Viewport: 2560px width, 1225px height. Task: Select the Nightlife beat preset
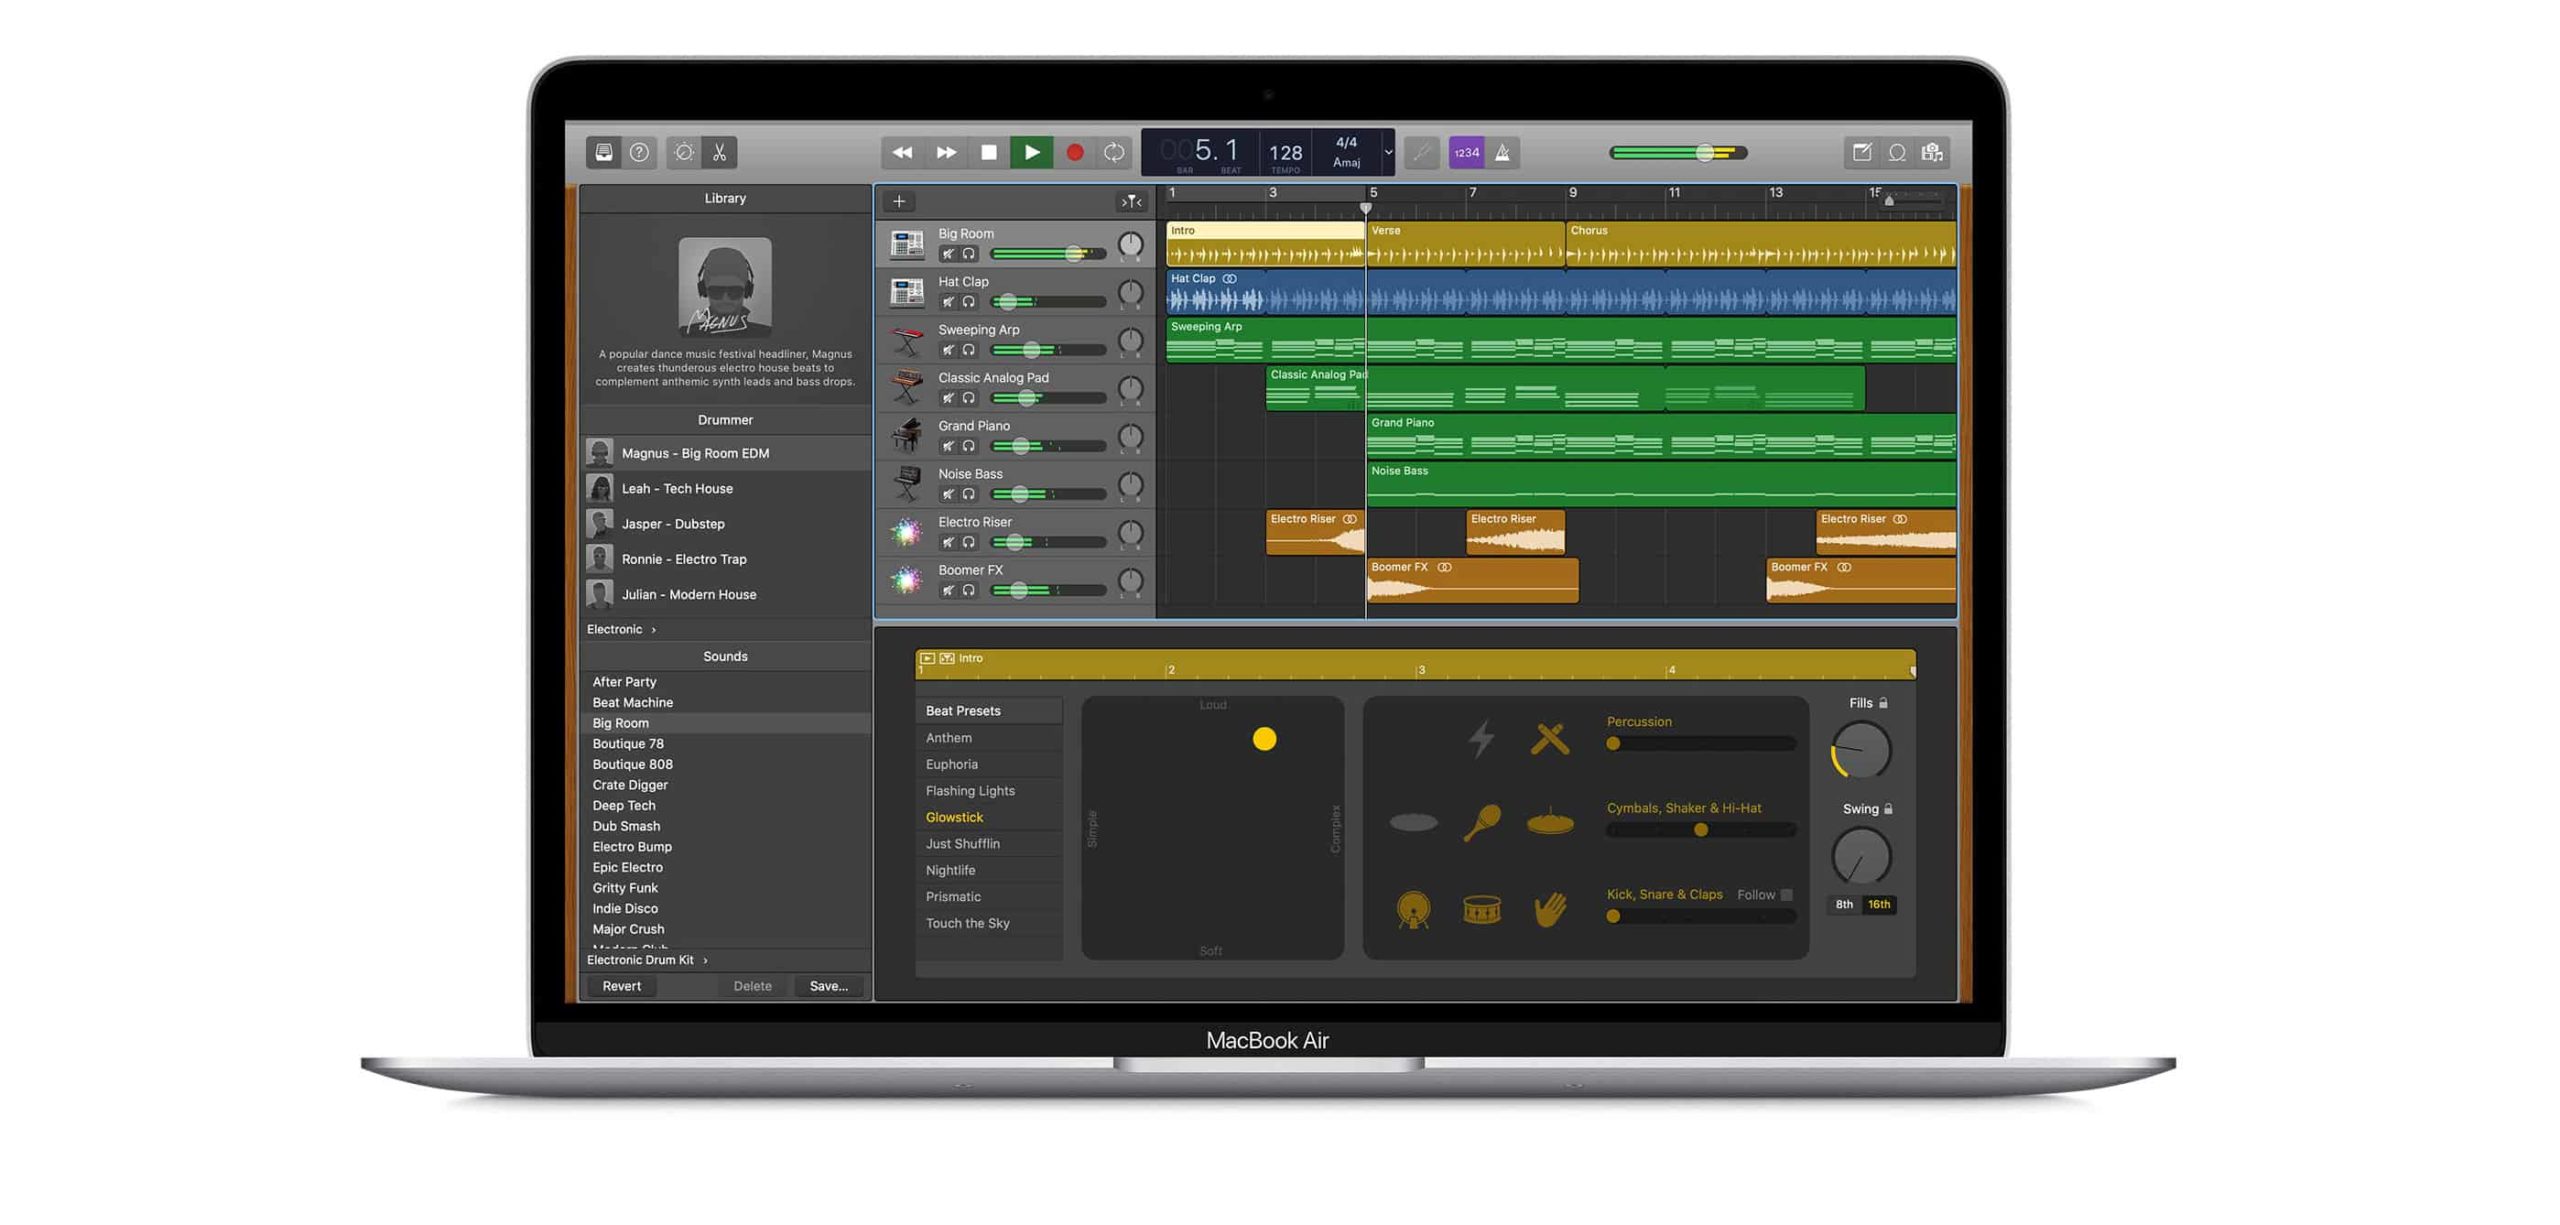tap(987, 869)
